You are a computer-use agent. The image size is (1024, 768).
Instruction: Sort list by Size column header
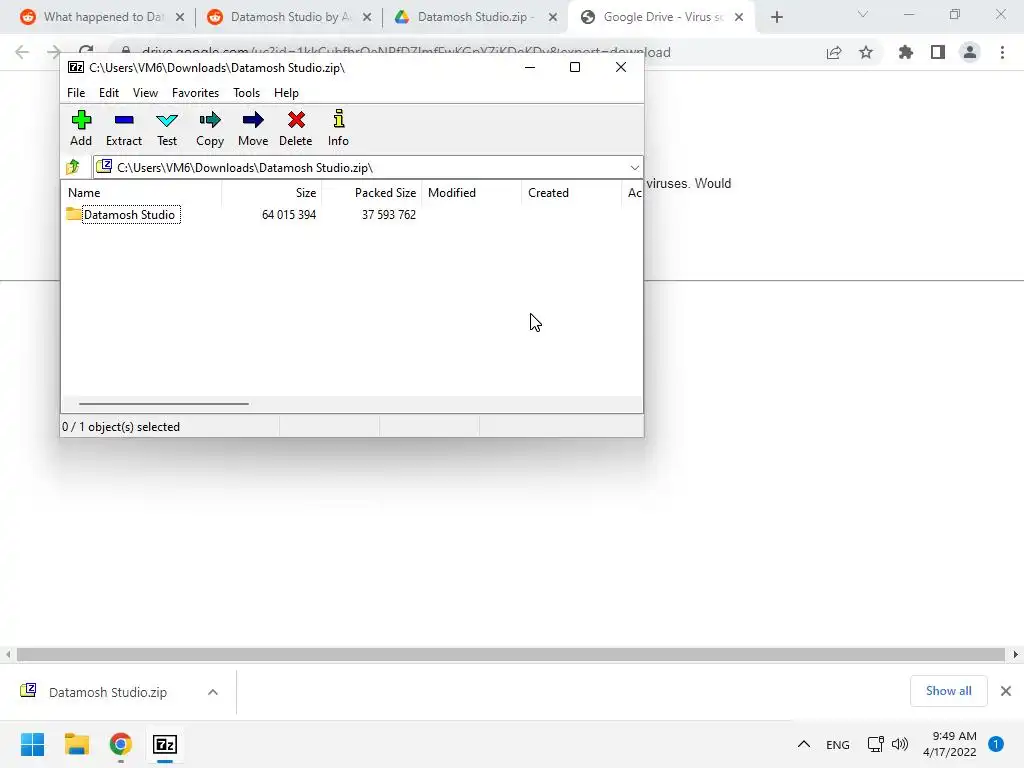tap(272, 193)
